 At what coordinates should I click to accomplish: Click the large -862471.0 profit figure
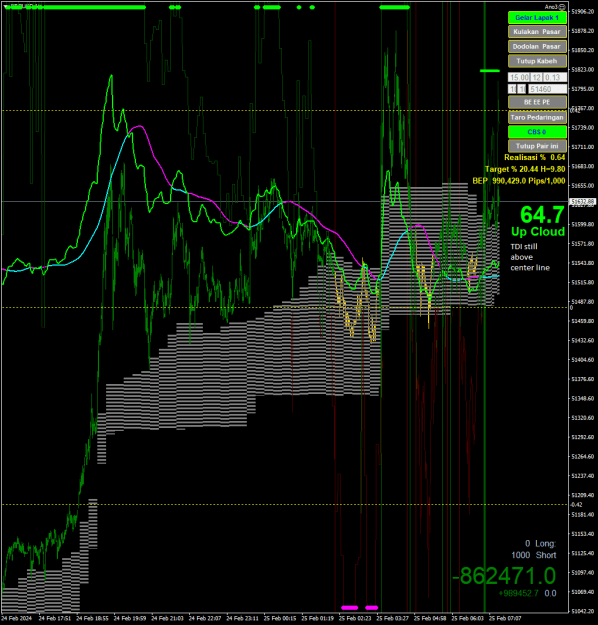tap(504, 576)
